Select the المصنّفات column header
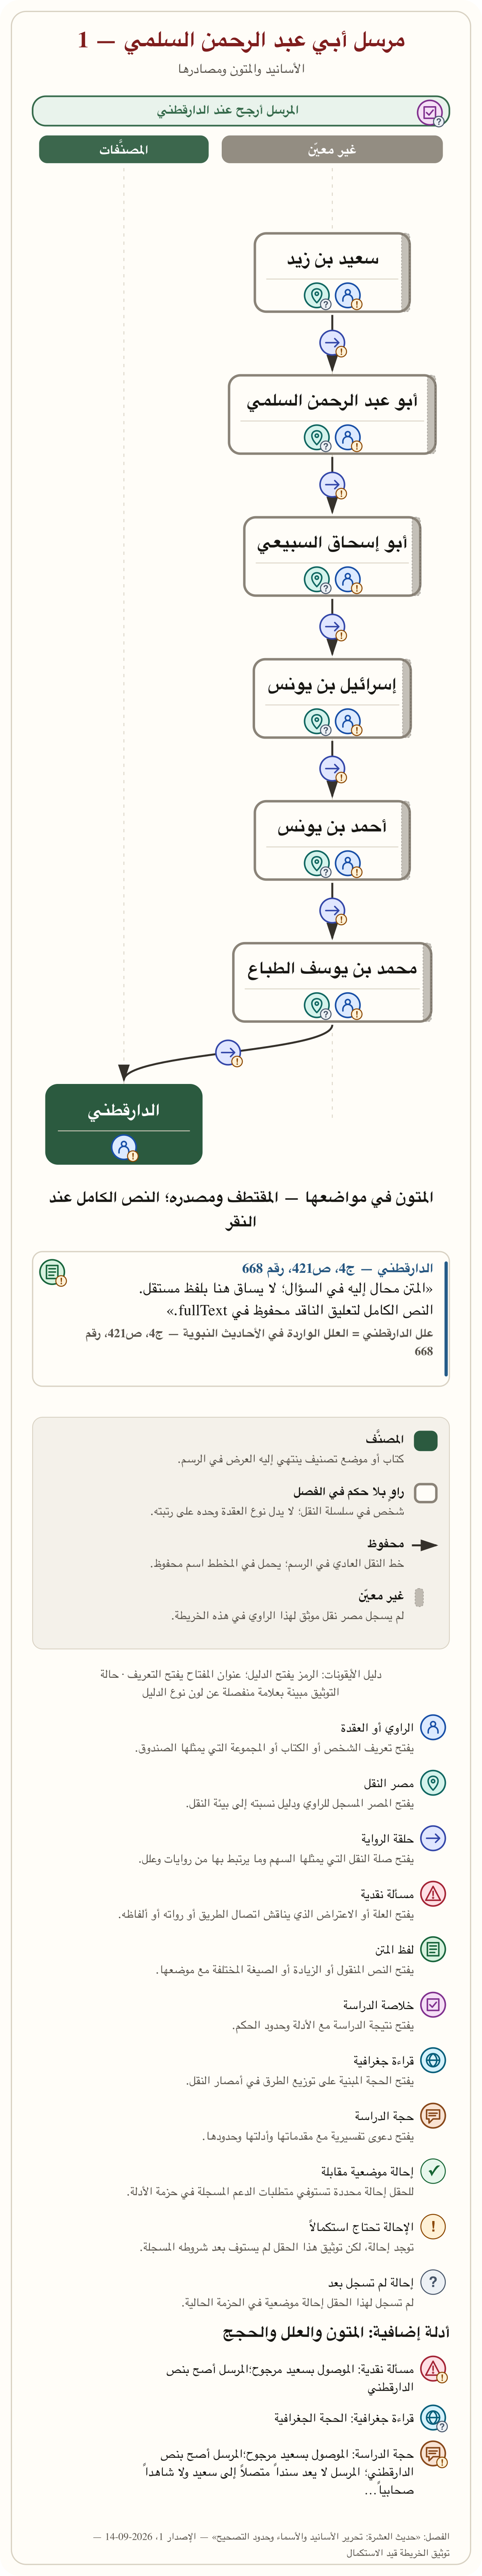The image size is (482, 2576). 124,150
